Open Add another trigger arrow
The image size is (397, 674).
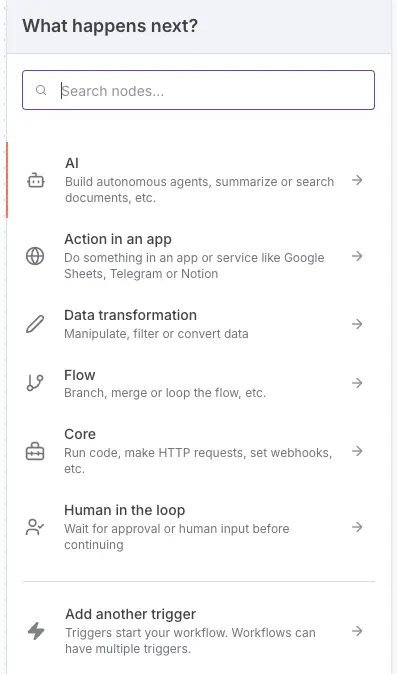(x=357, y=631)
